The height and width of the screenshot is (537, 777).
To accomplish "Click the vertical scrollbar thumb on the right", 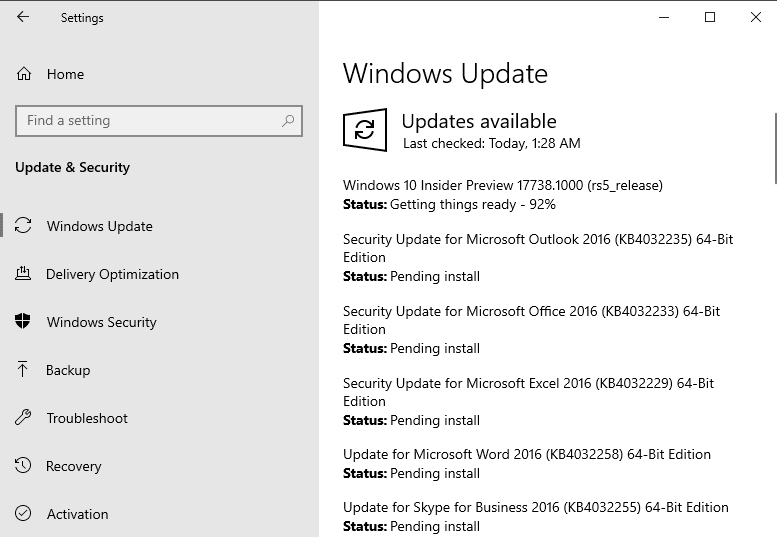I will pyautogui.click(x=775, y=148).
